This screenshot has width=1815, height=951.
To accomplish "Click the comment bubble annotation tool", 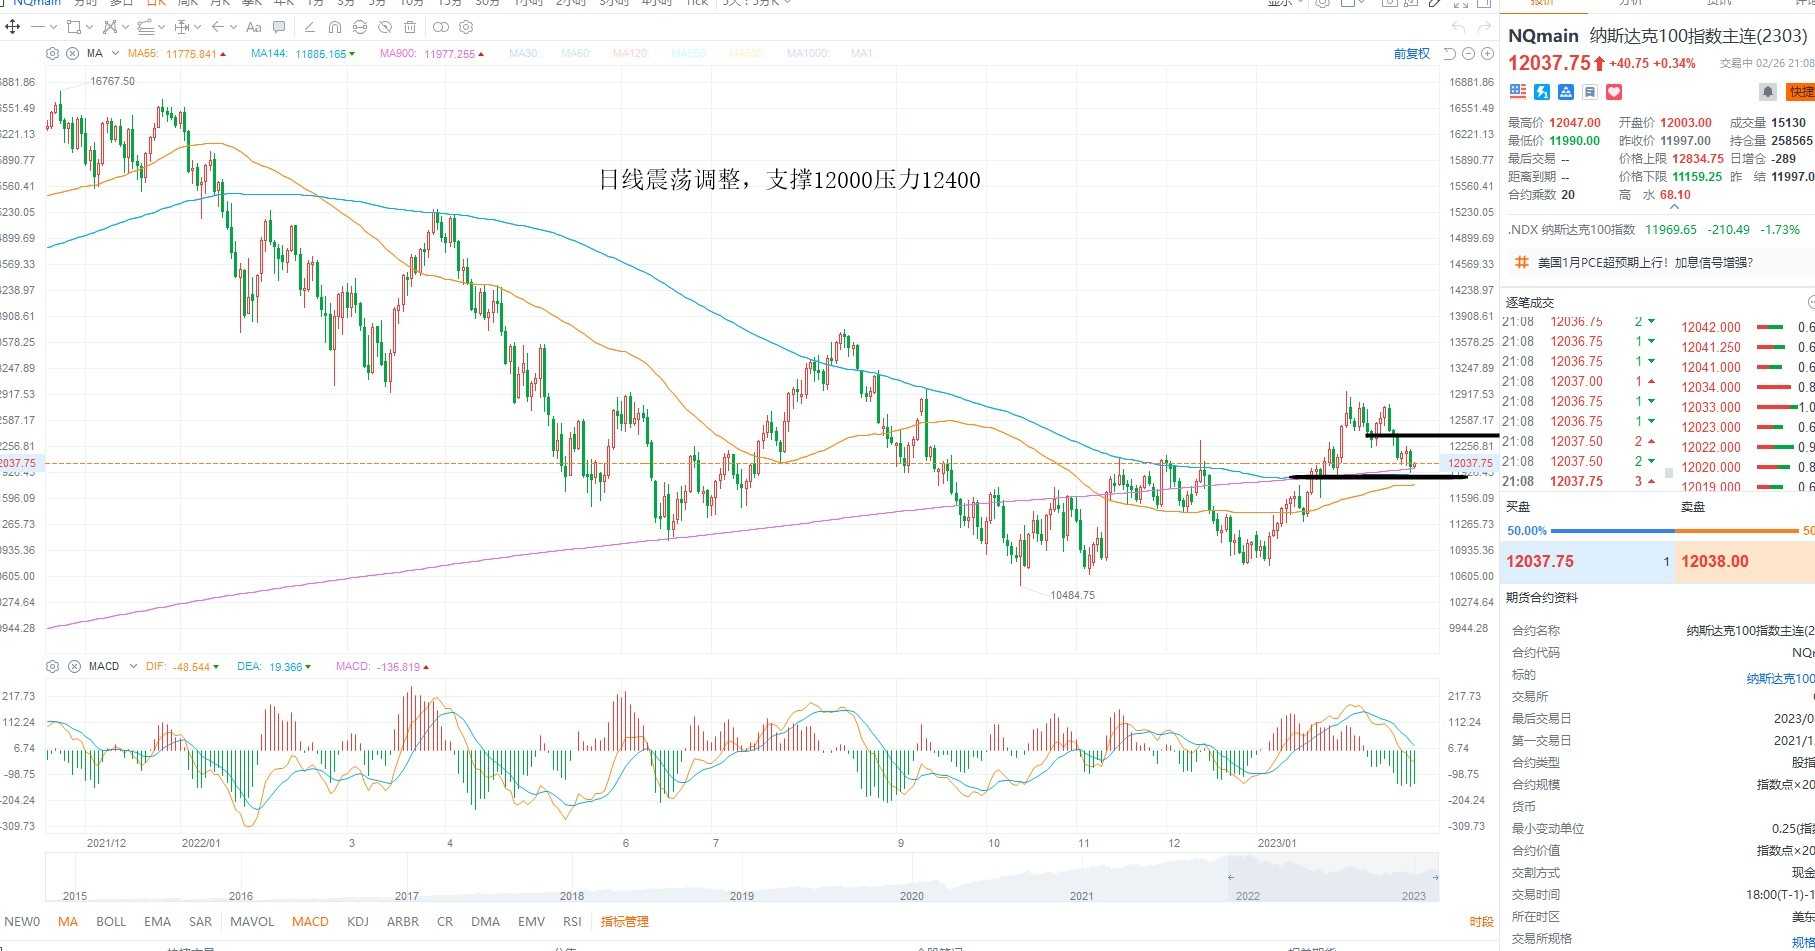I will [279, 27].
